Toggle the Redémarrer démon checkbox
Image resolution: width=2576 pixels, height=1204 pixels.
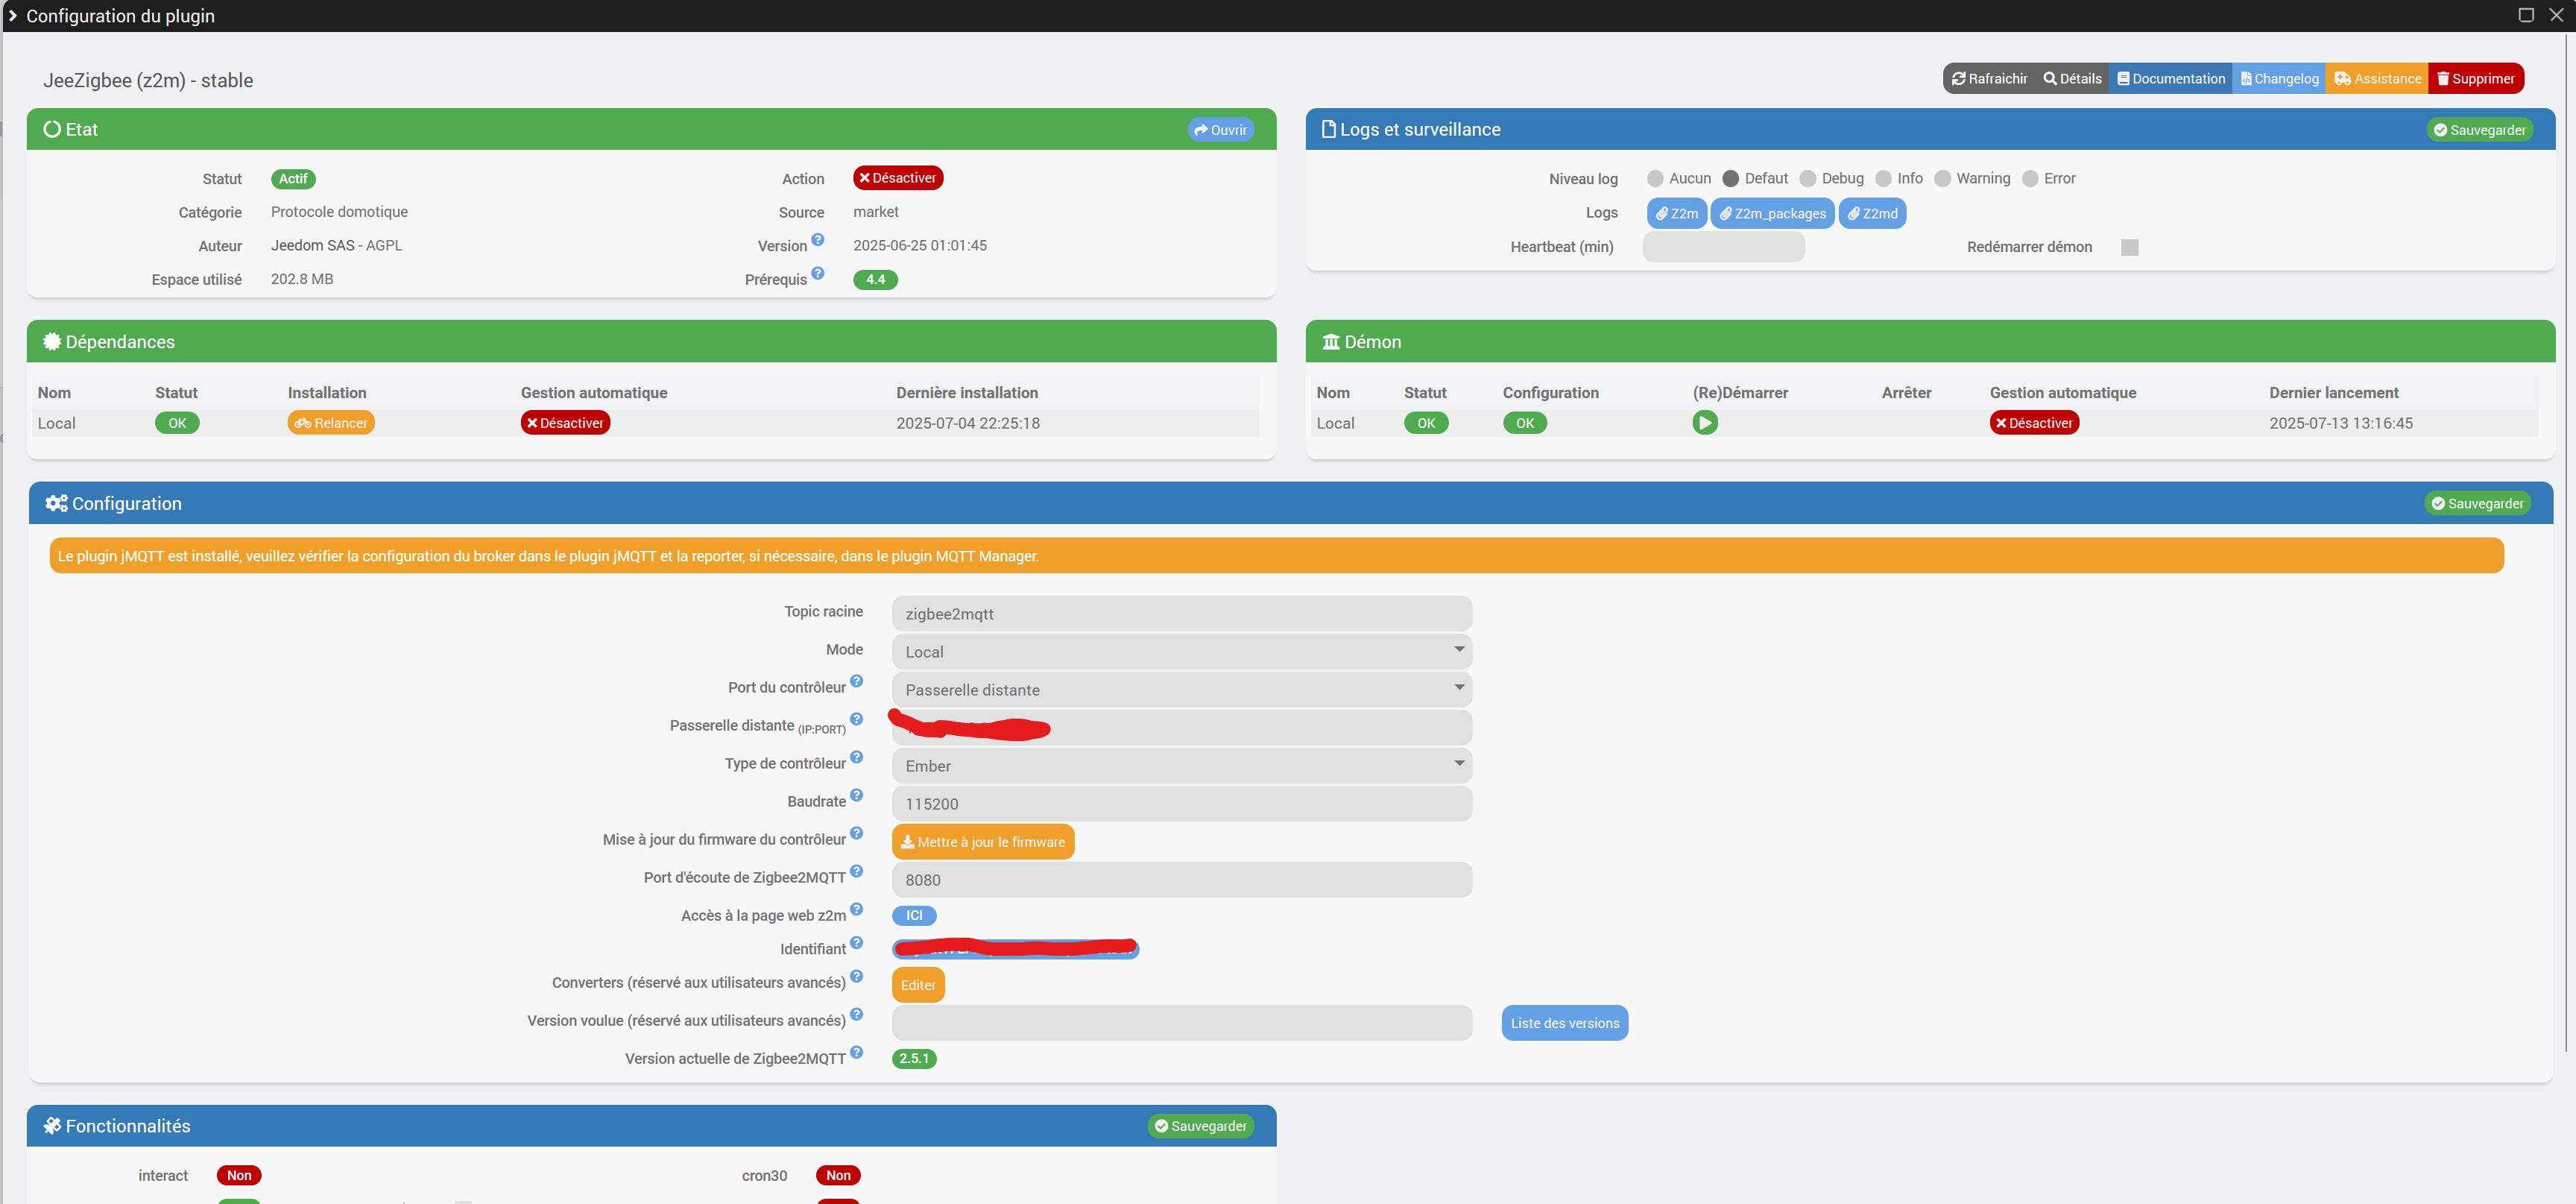pos(2129,247)
